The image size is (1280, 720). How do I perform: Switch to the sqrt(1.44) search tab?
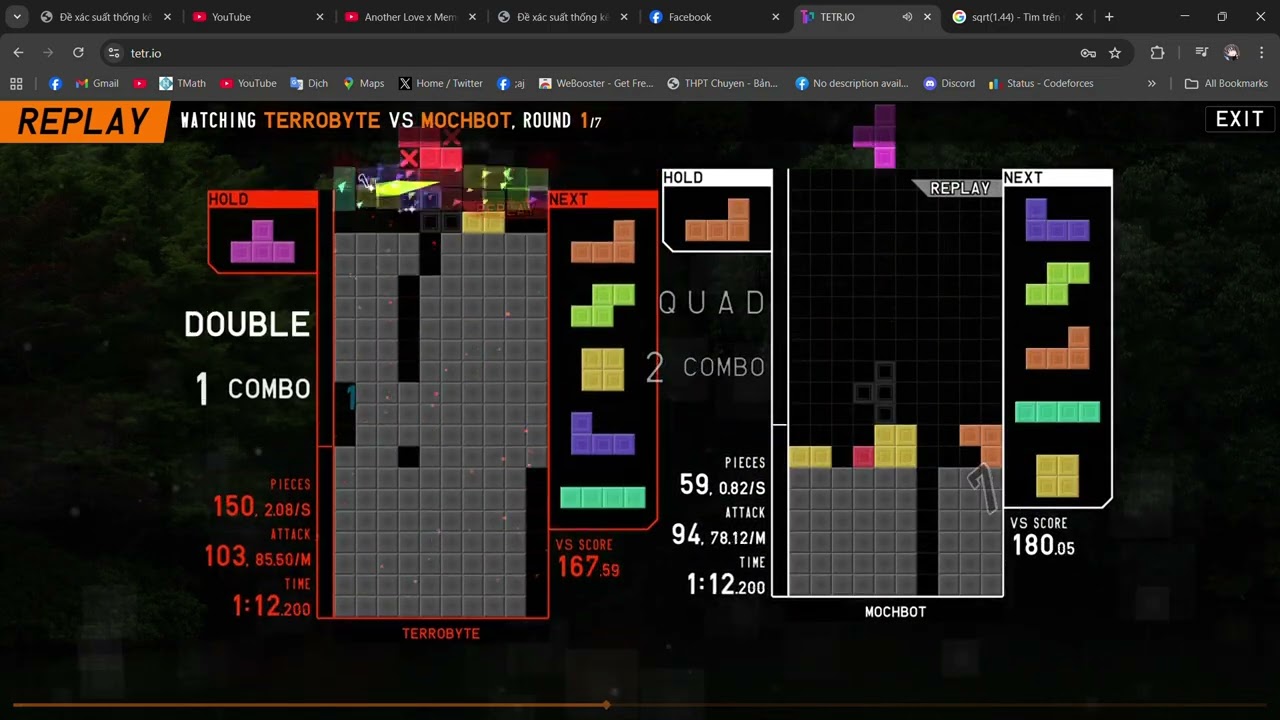click(x=1020, y=17)
